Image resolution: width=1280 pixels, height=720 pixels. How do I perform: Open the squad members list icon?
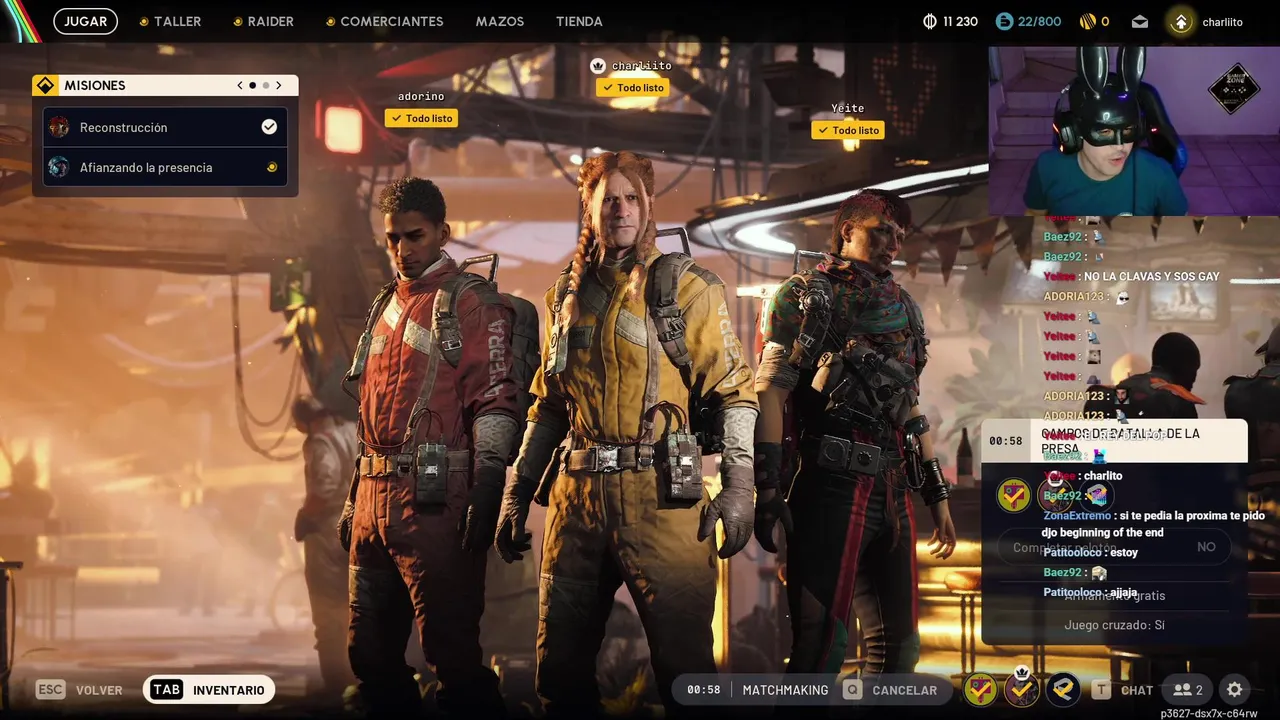coord(1188,689)
